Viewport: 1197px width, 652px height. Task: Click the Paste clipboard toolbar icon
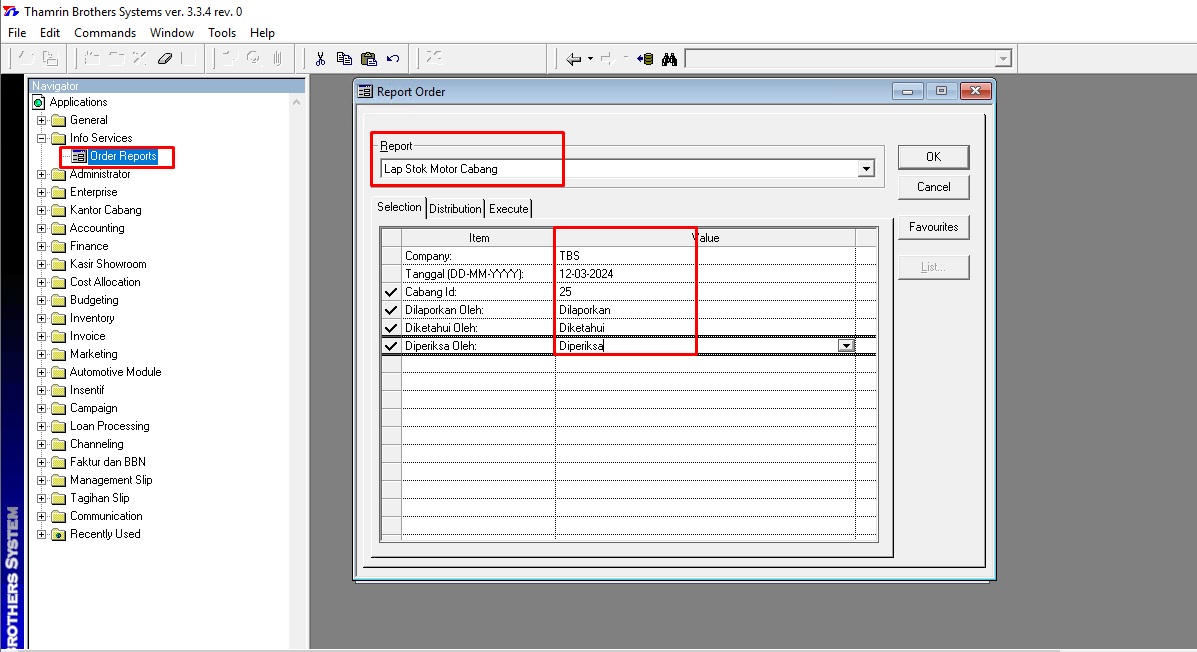click(368, 59)
